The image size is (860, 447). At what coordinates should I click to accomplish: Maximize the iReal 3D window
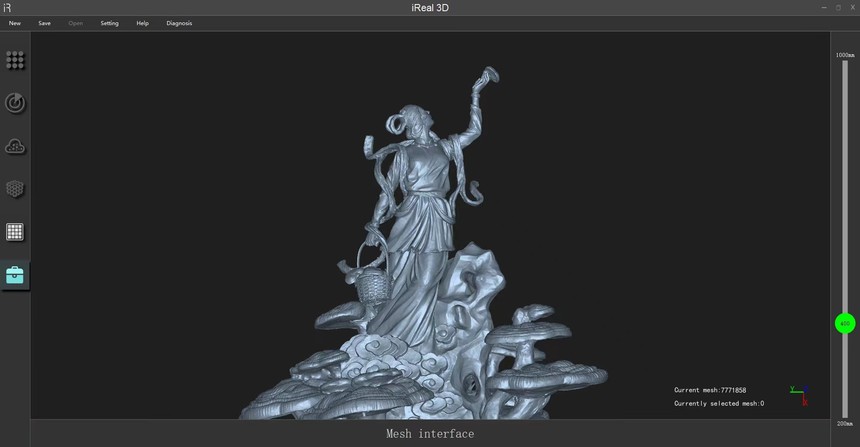click(838, 8)
